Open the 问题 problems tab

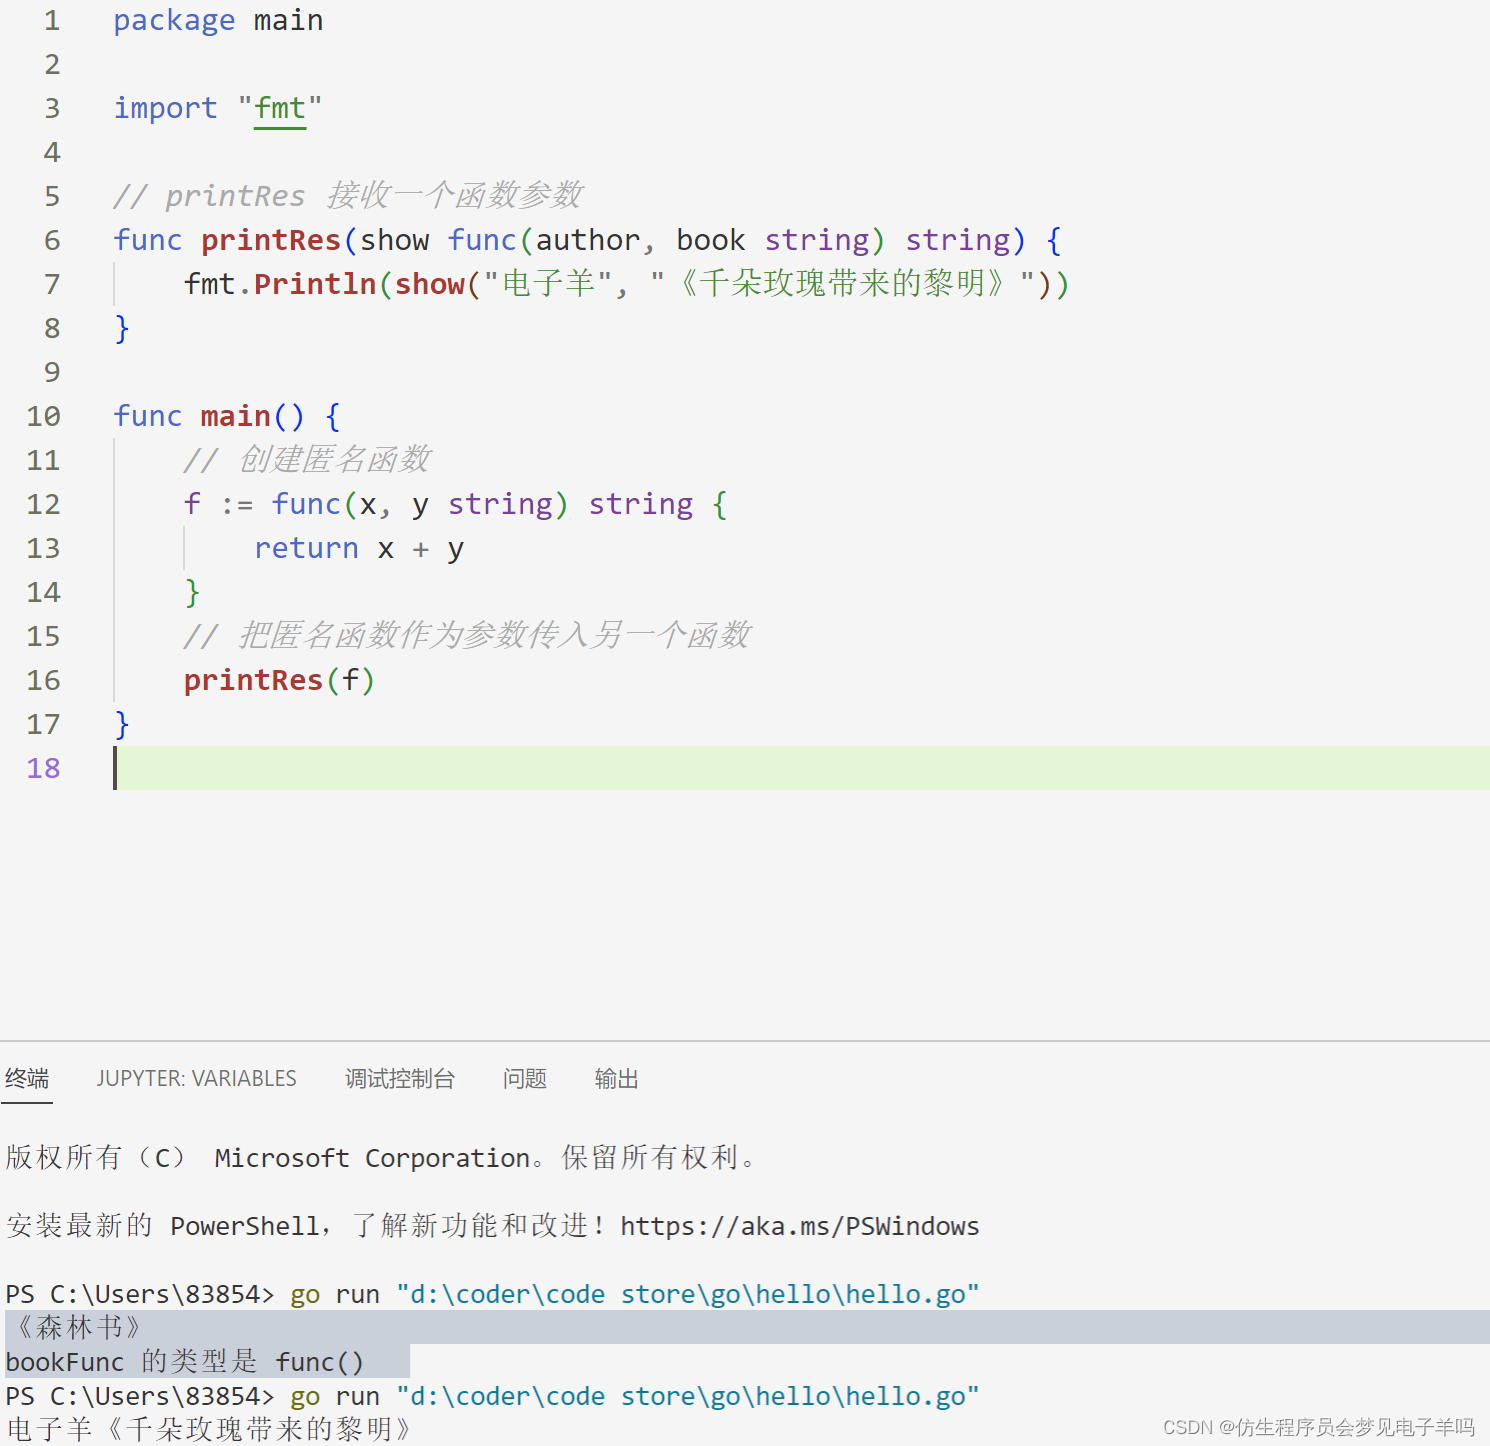pyautogui.click(x=524, y=1078)
